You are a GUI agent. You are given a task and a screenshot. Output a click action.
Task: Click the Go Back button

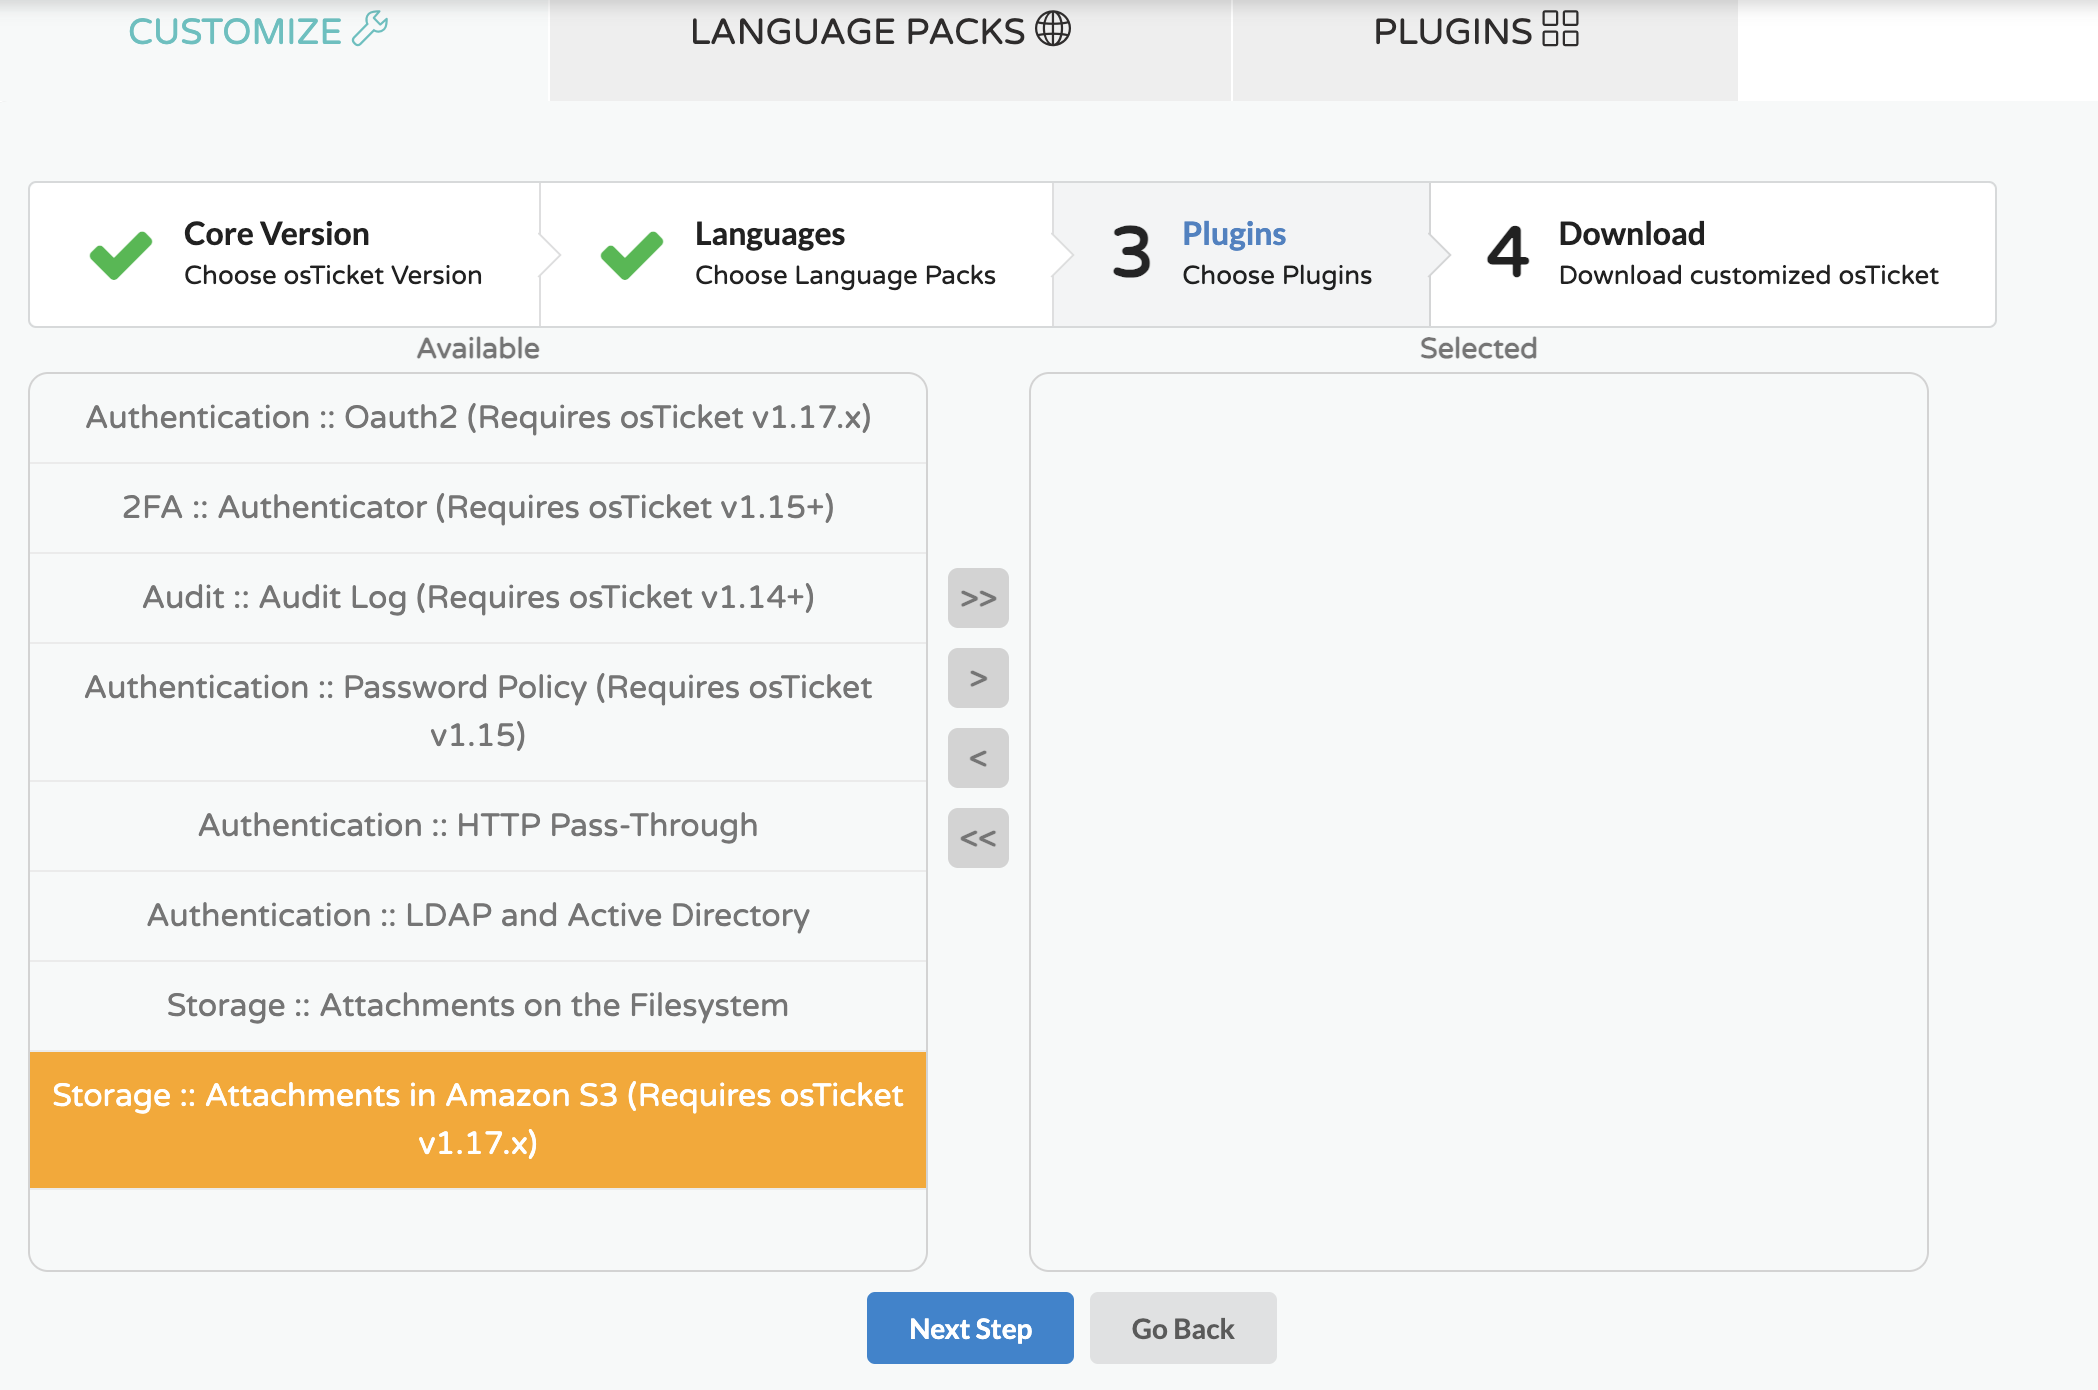[x=1182, y=1328]
